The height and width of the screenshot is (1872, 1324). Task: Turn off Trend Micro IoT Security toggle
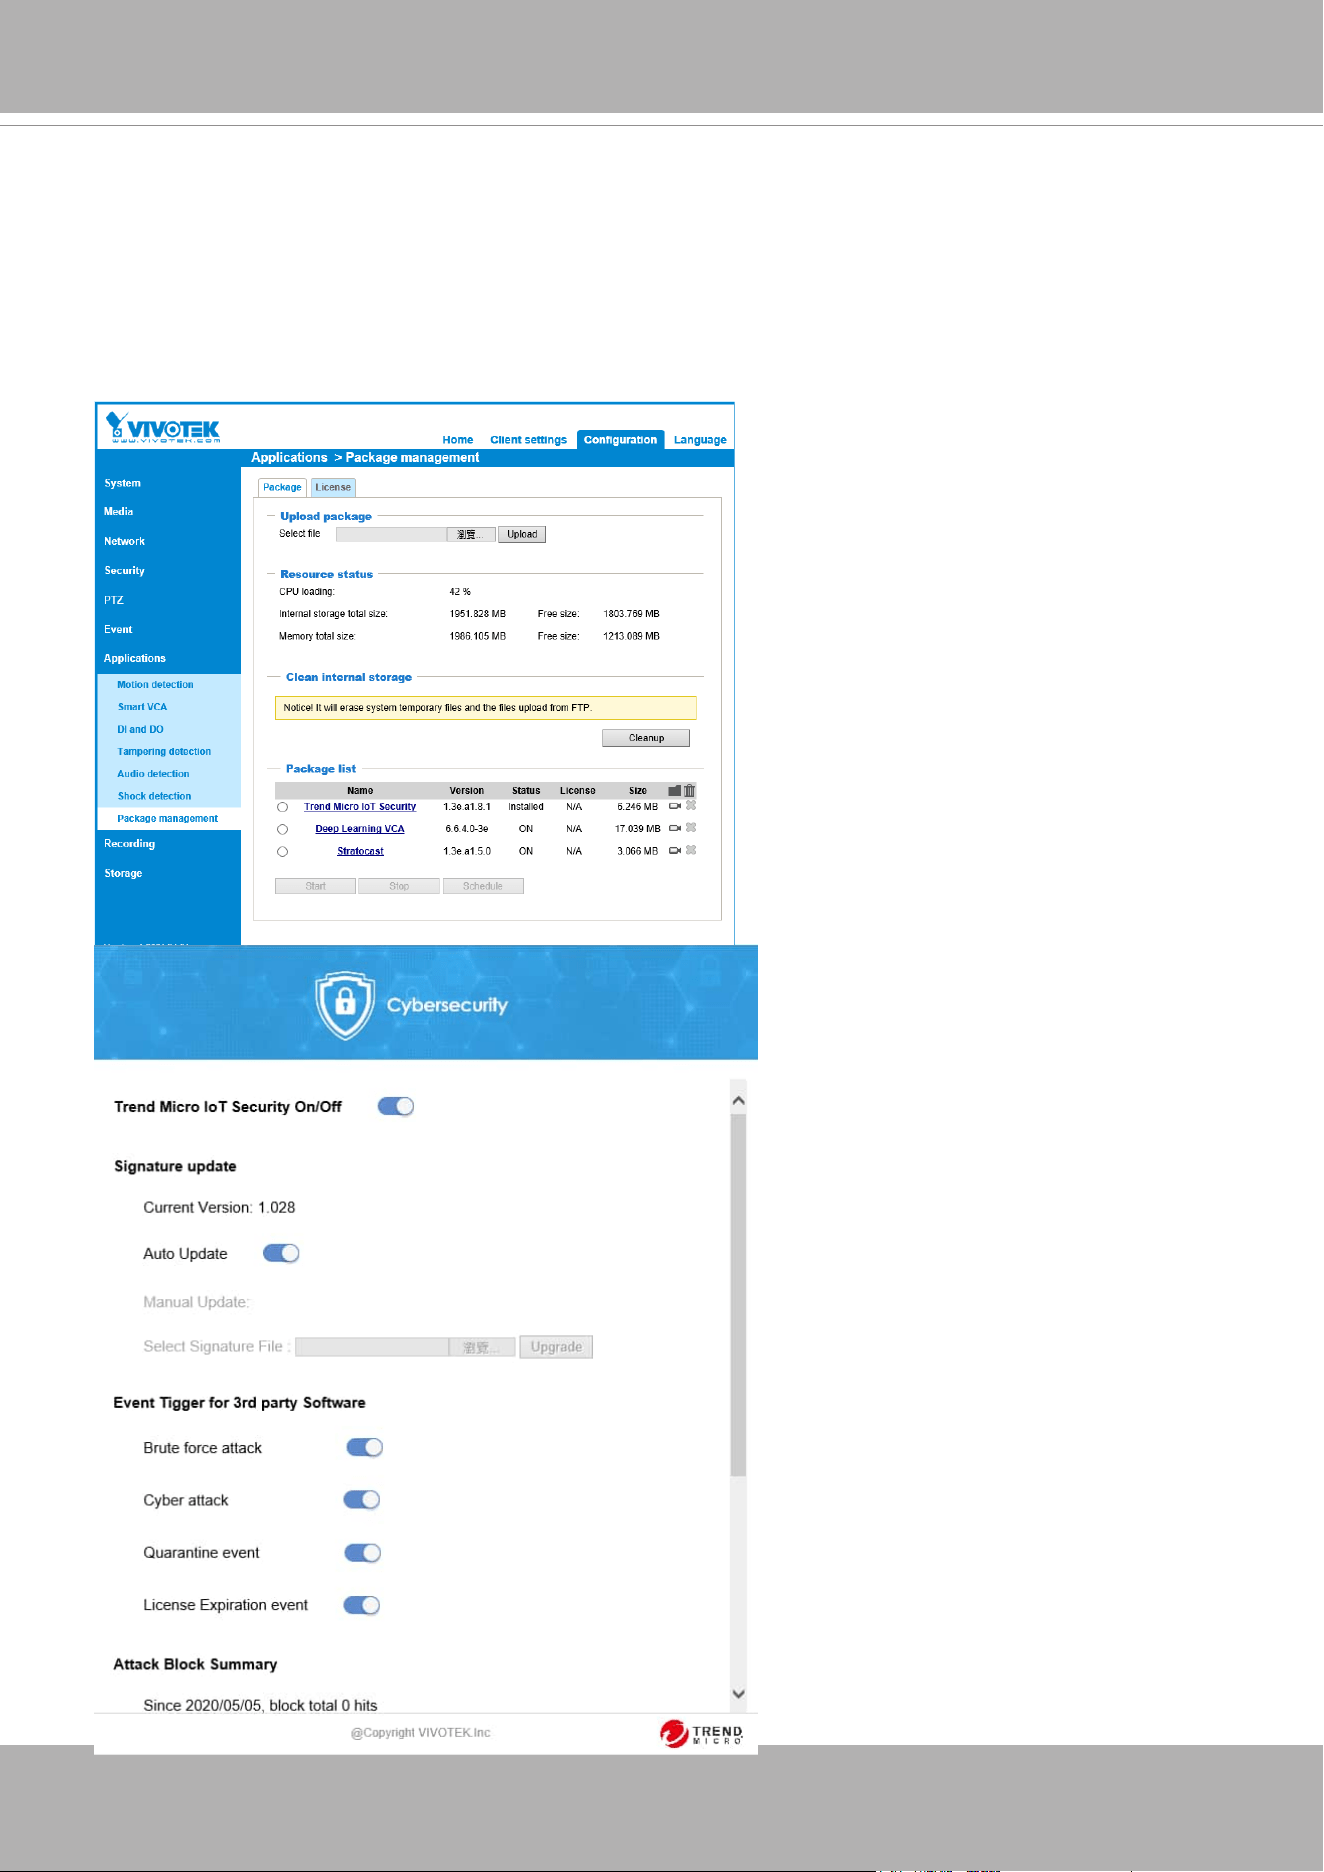[396, 1106]
